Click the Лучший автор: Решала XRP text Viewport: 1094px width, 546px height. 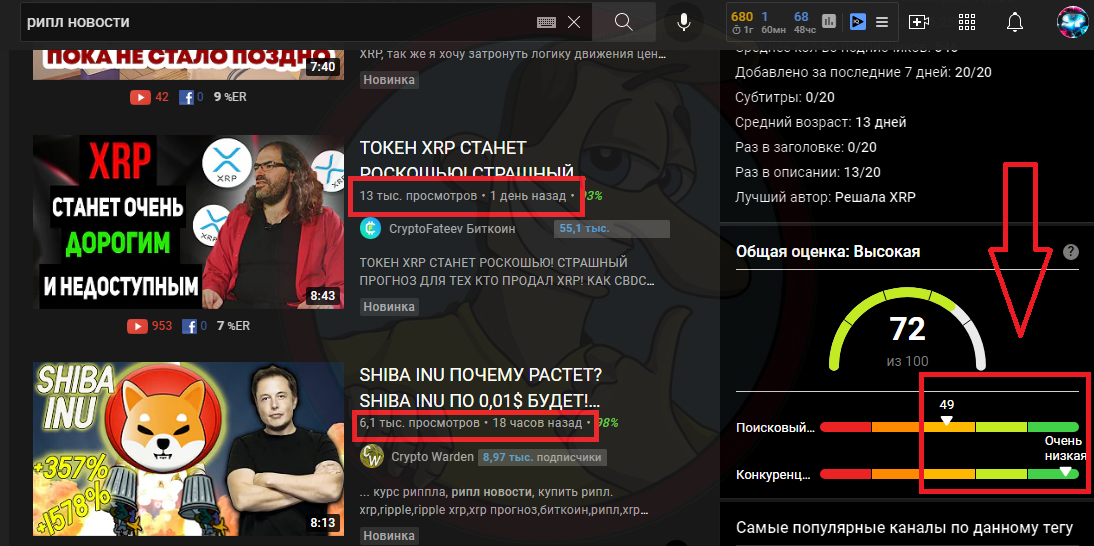point(825,197)
